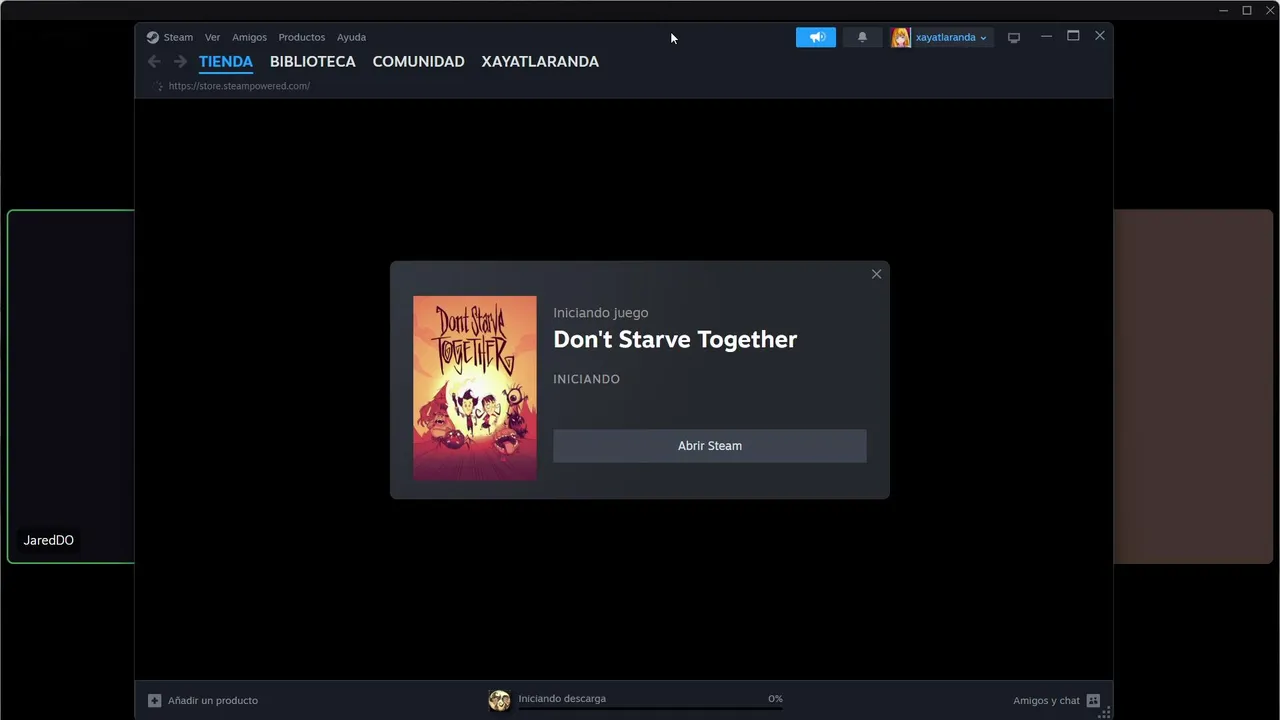The width and height of the screenshot is (1280, 720).
Task: Click the xayatlaranda avatar picture
Action: point(901,37)
